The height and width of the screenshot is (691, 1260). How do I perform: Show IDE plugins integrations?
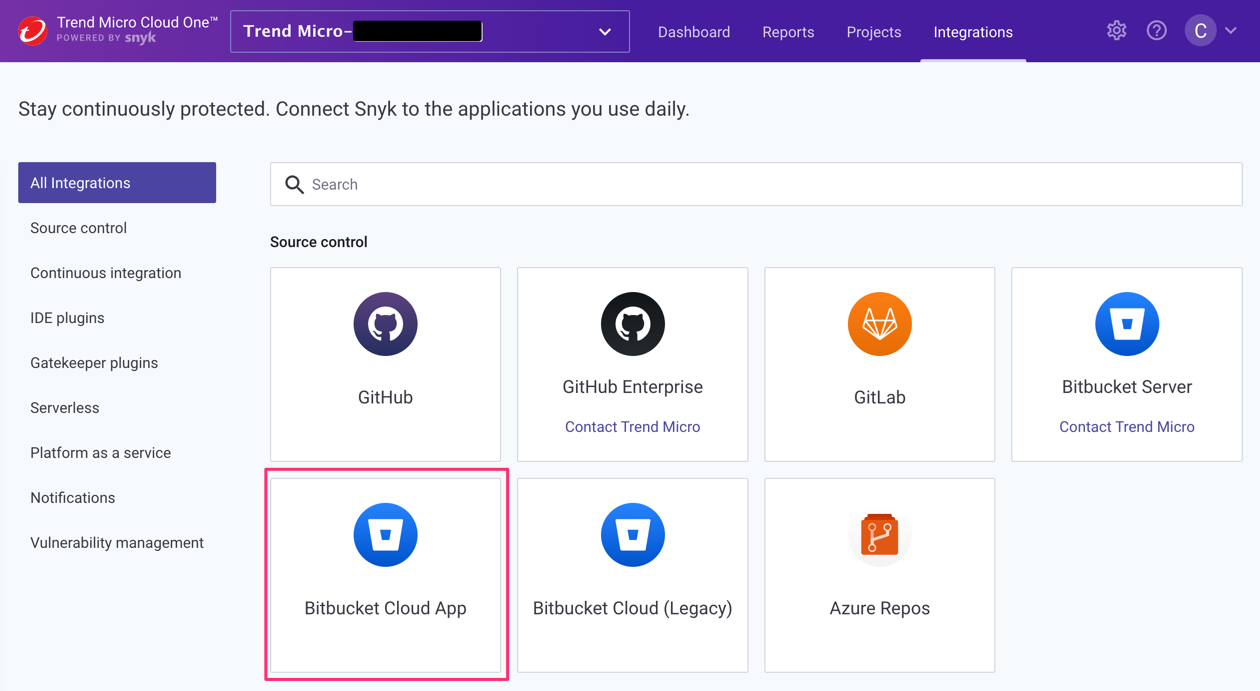pos(67,318)
